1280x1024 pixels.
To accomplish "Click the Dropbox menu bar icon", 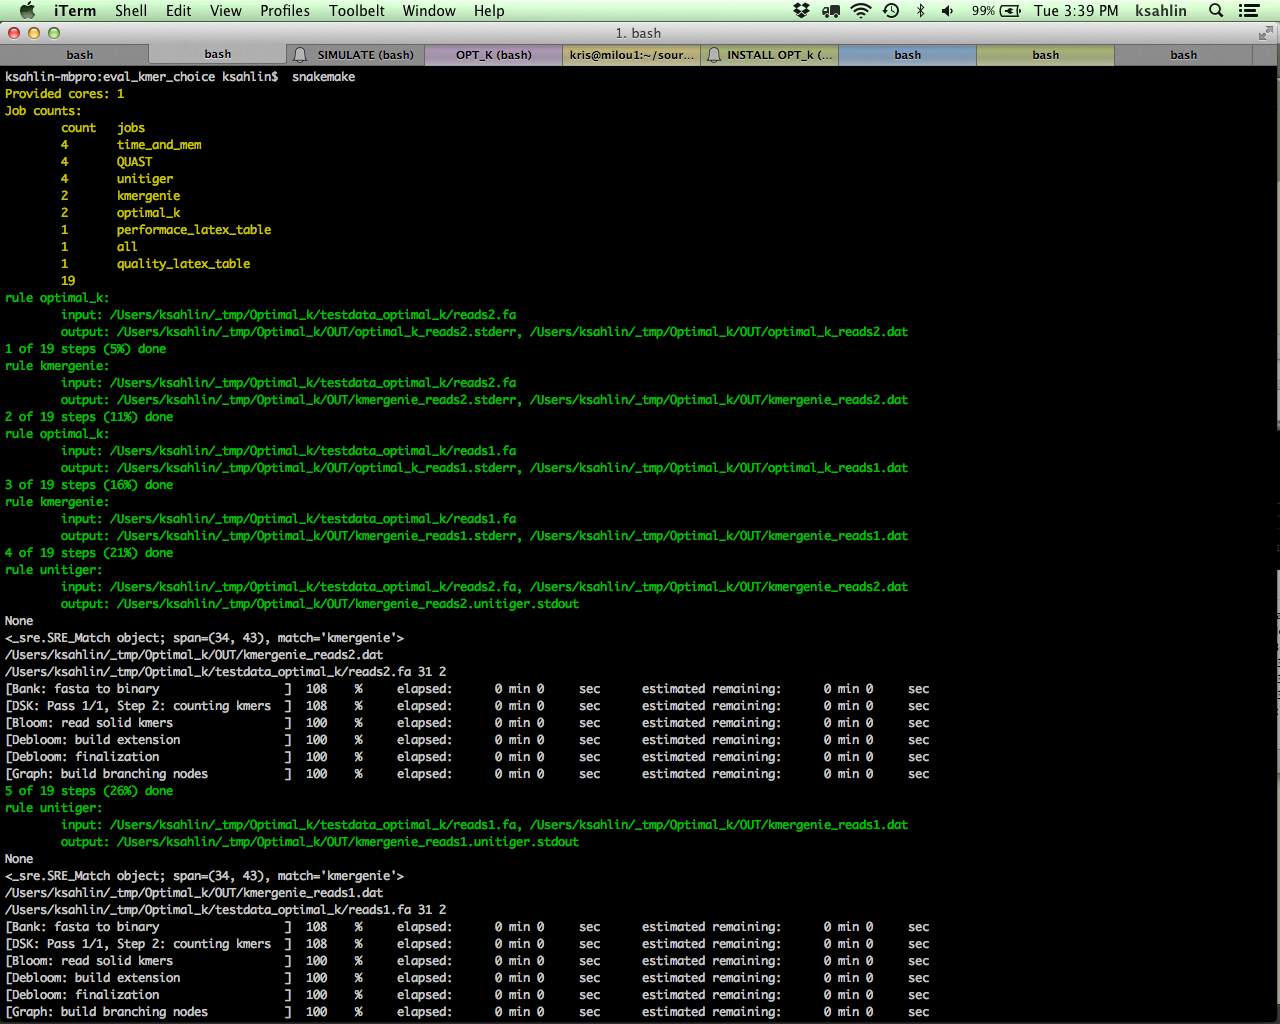I will pos(801,10).
